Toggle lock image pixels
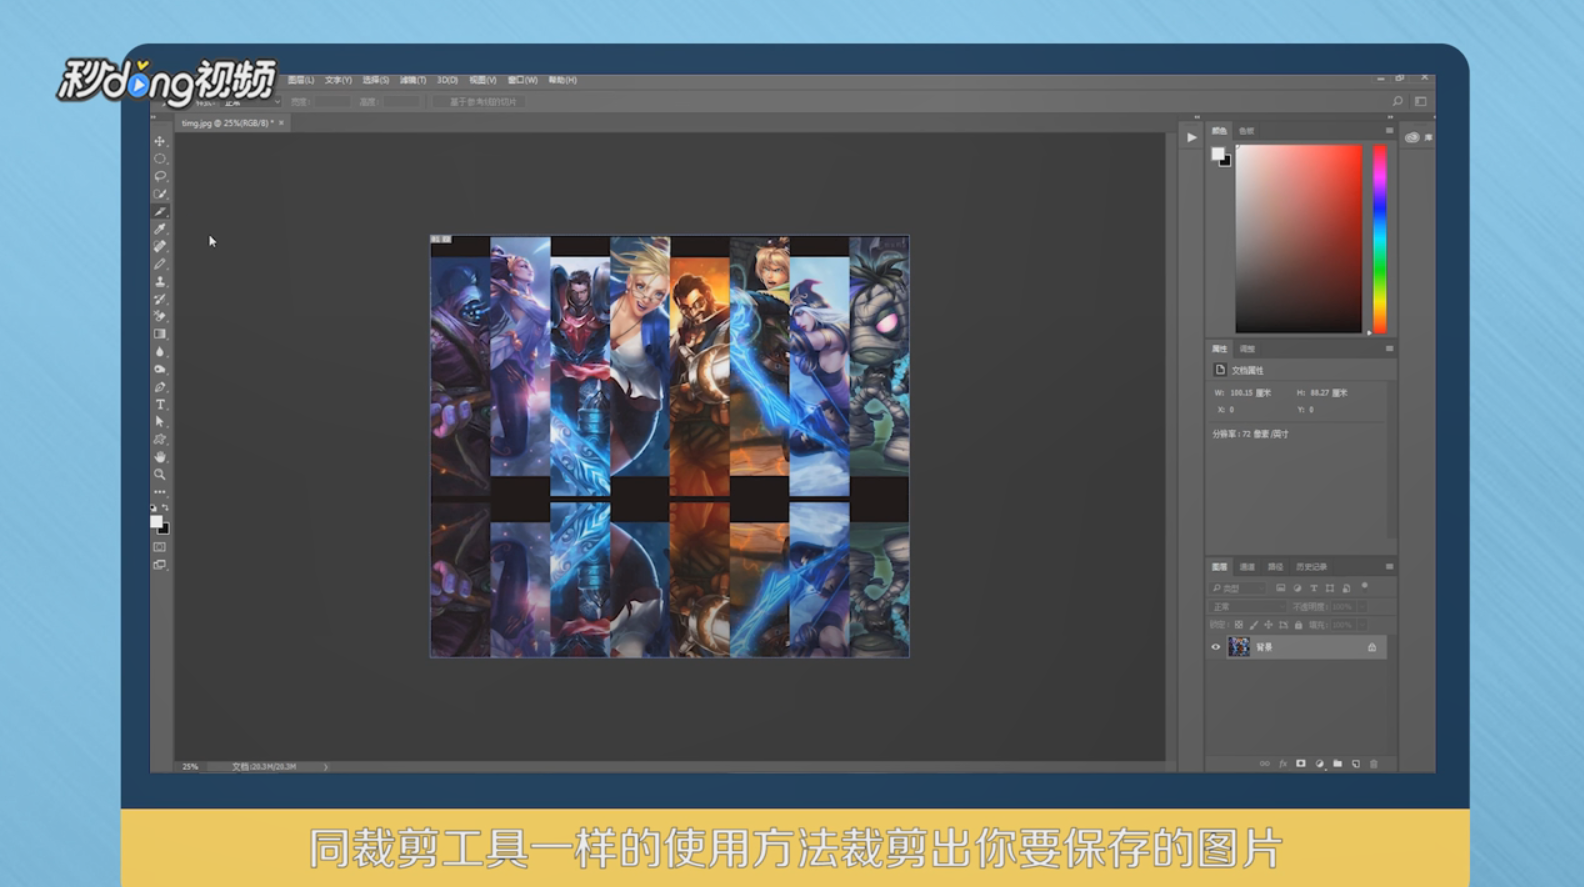This screenshot has width=1584, height=887. click(1254, 625)
